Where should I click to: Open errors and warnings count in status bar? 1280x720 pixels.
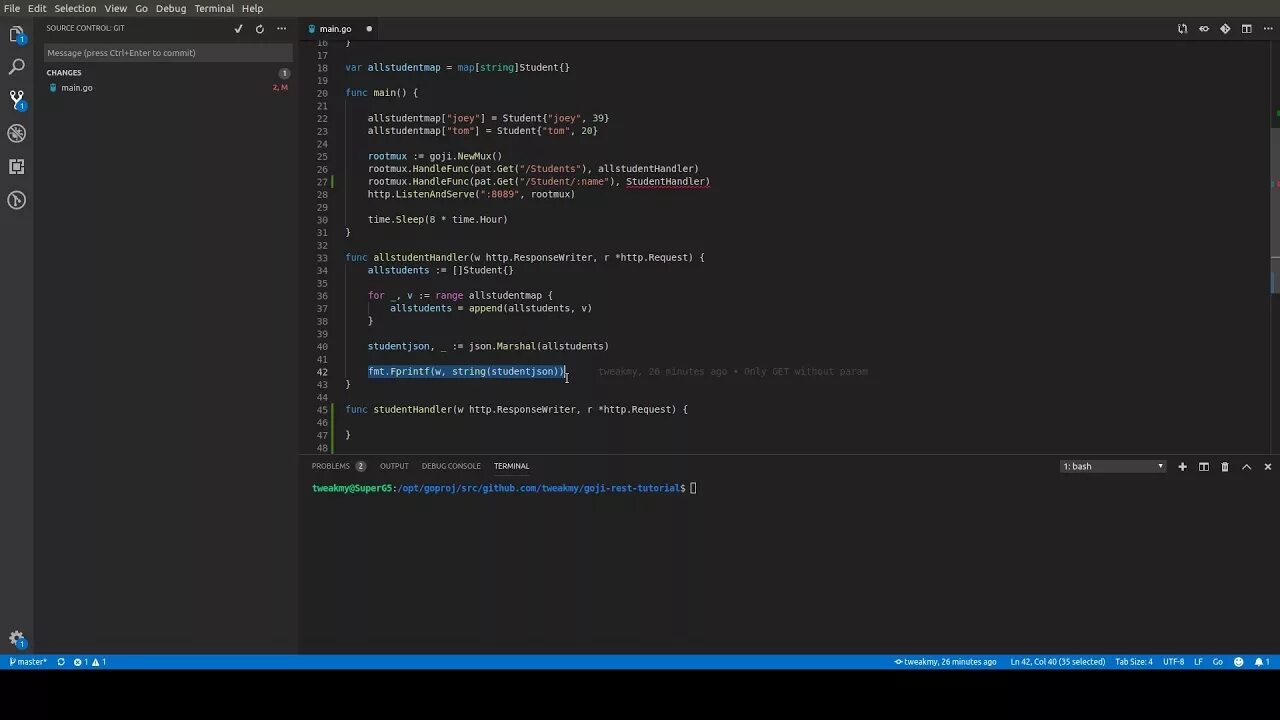tap(90, 662)
